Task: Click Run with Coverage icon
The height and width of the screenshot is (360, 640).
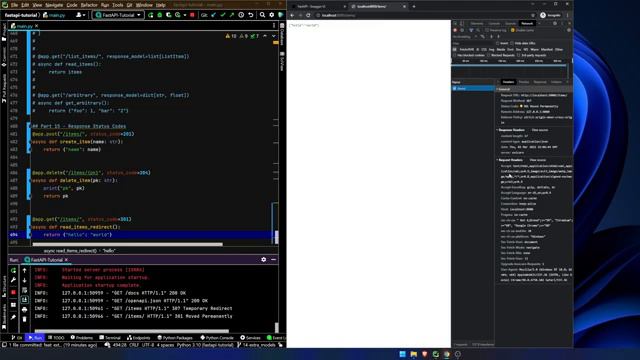Action: click(169, 15)
